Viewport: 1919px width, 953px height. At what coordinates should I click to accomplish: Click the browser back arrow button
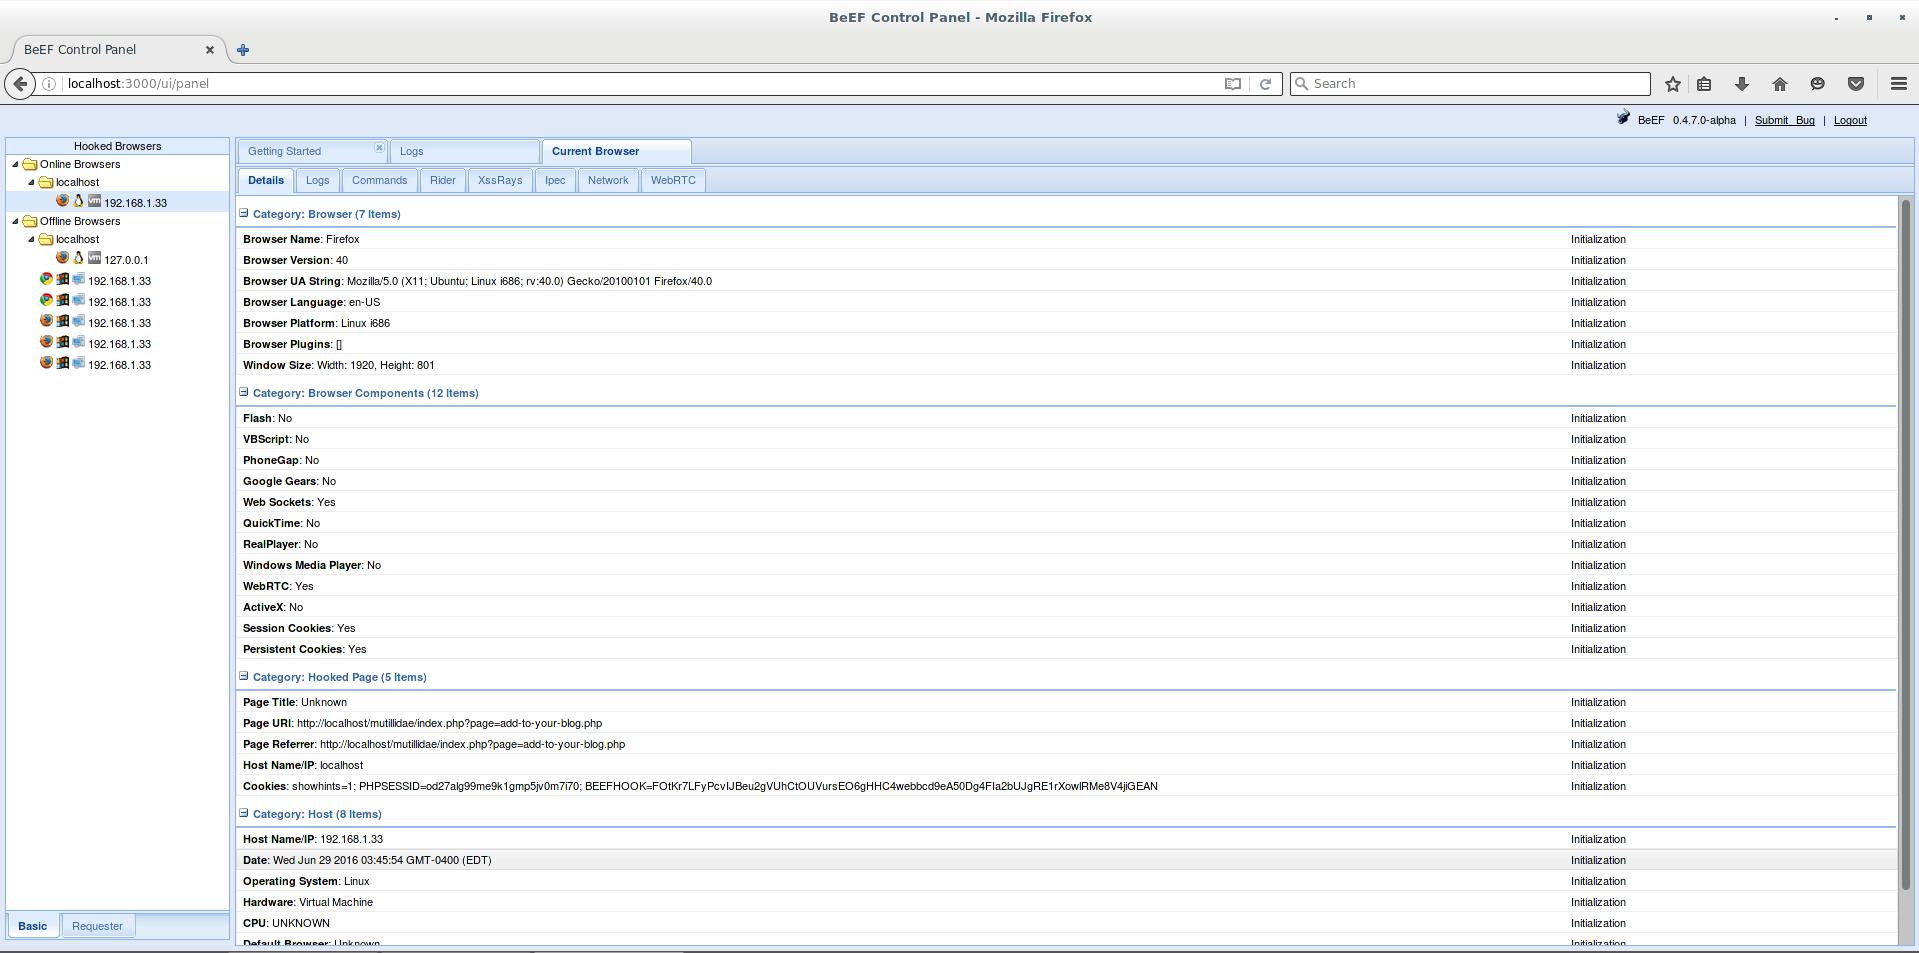click(x=20, y=84)
